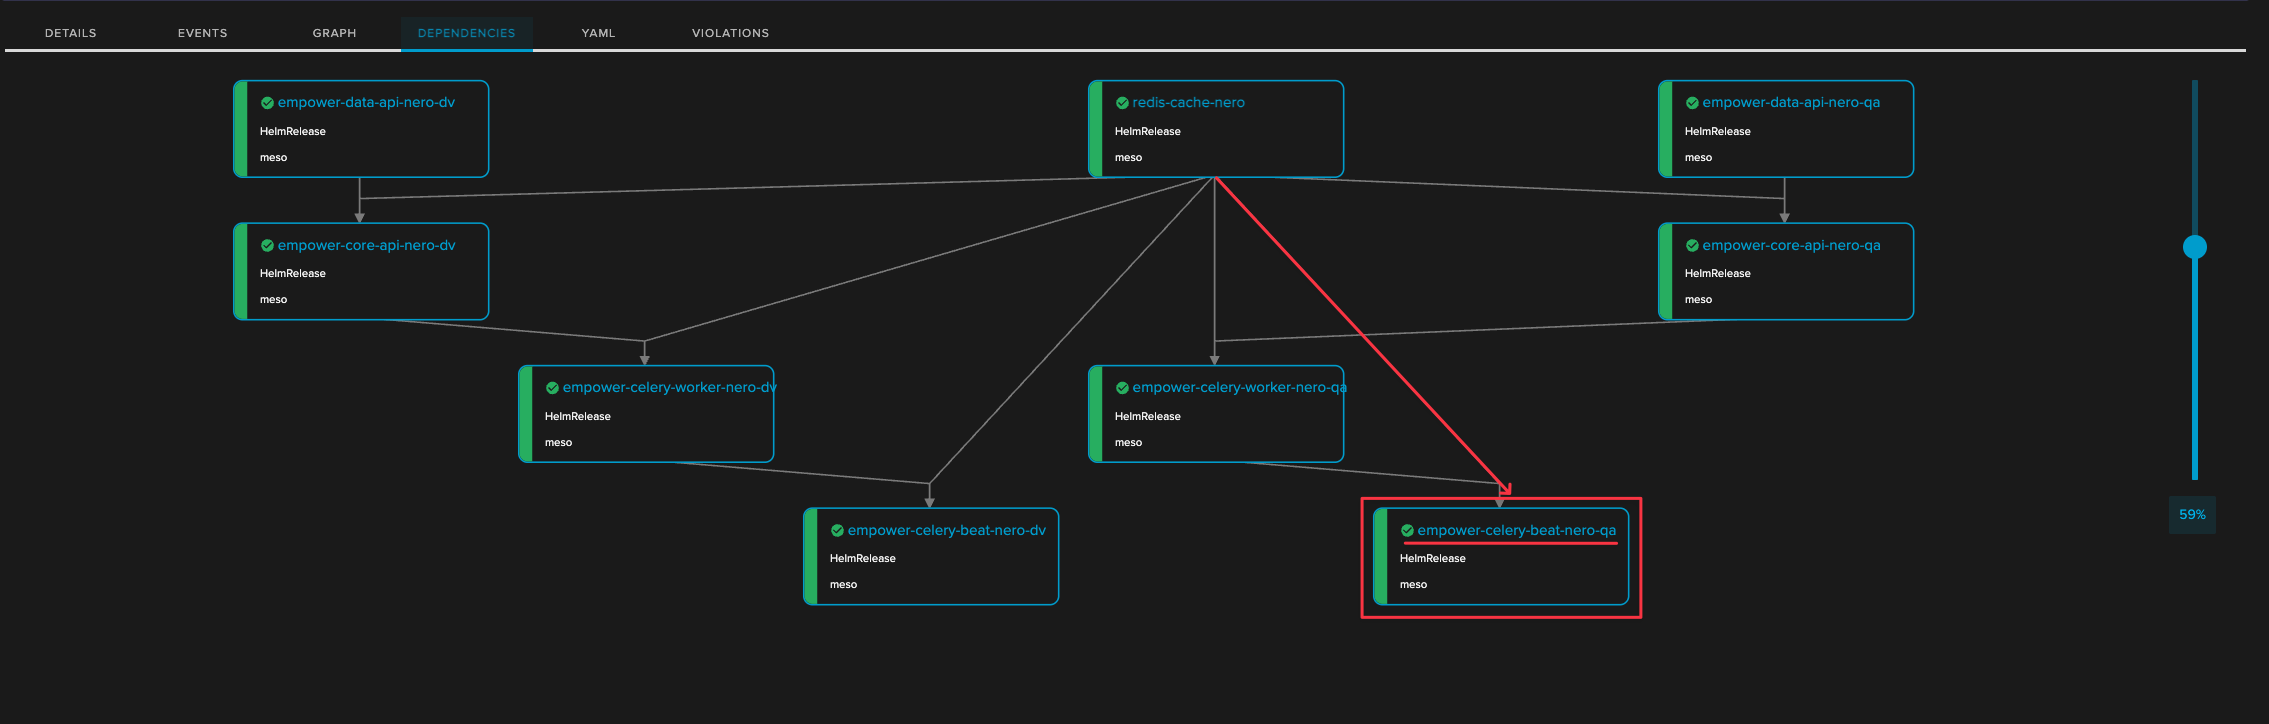Follow the redis-cache-nero link
2269x724 pixels.
click(1188, 103)
